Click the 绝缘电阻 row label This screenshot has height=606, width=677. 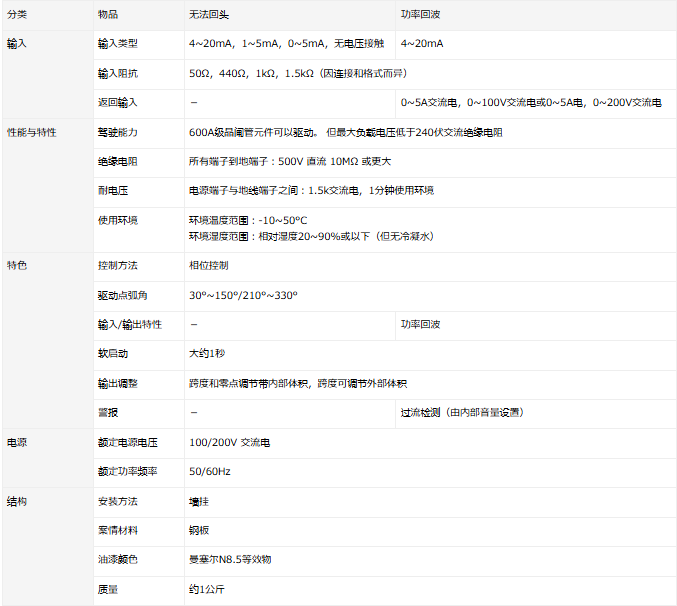118,161
